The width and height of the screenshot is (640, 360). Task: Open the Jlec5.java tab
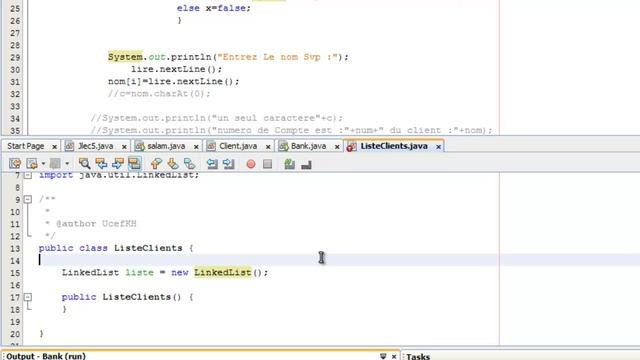click(x=96, y=146)
